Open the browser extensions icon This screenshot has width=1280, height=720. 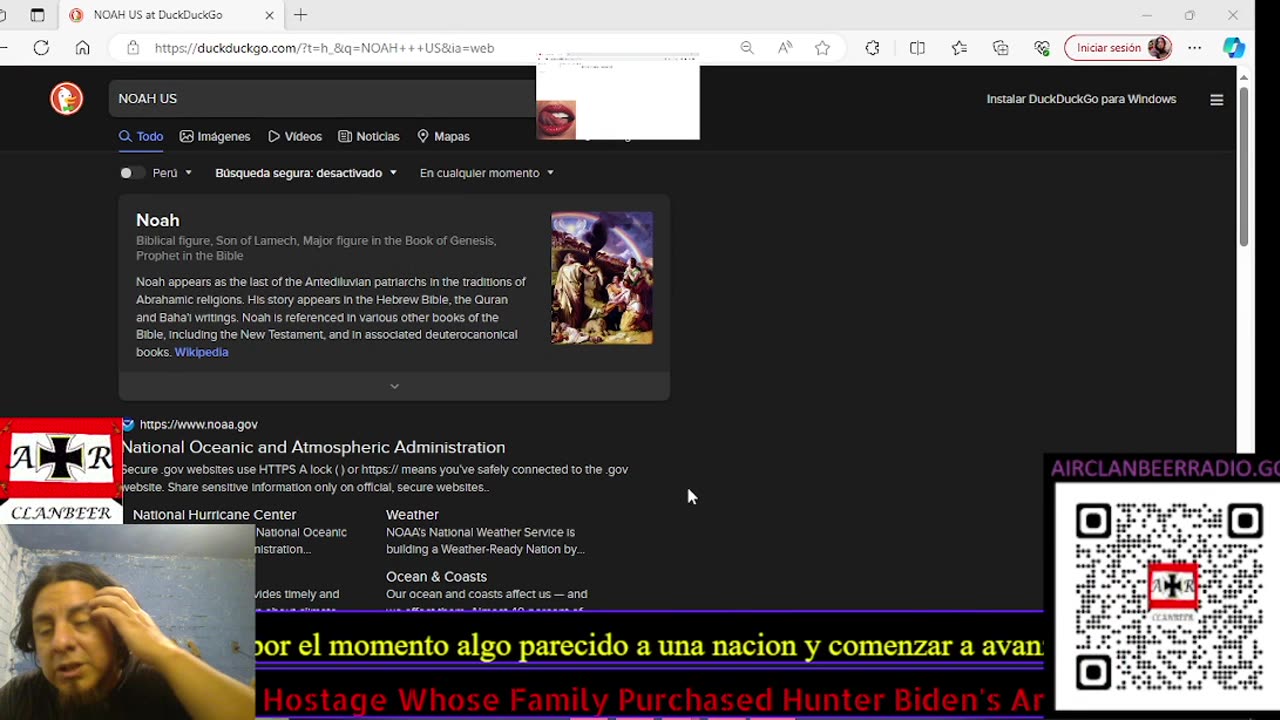[x=872, y=47]
